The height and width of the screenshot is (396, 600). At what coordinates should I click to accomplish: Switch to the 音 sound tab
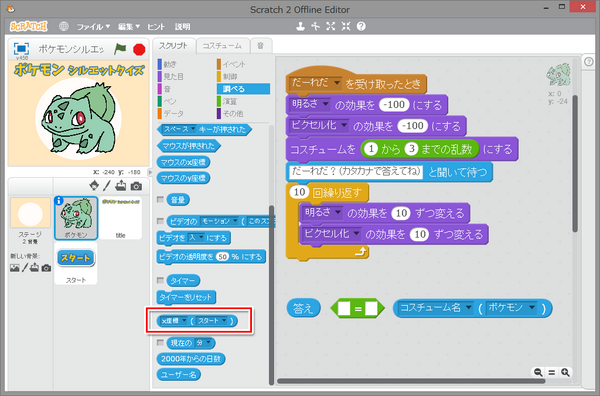[x=261, y=46]
